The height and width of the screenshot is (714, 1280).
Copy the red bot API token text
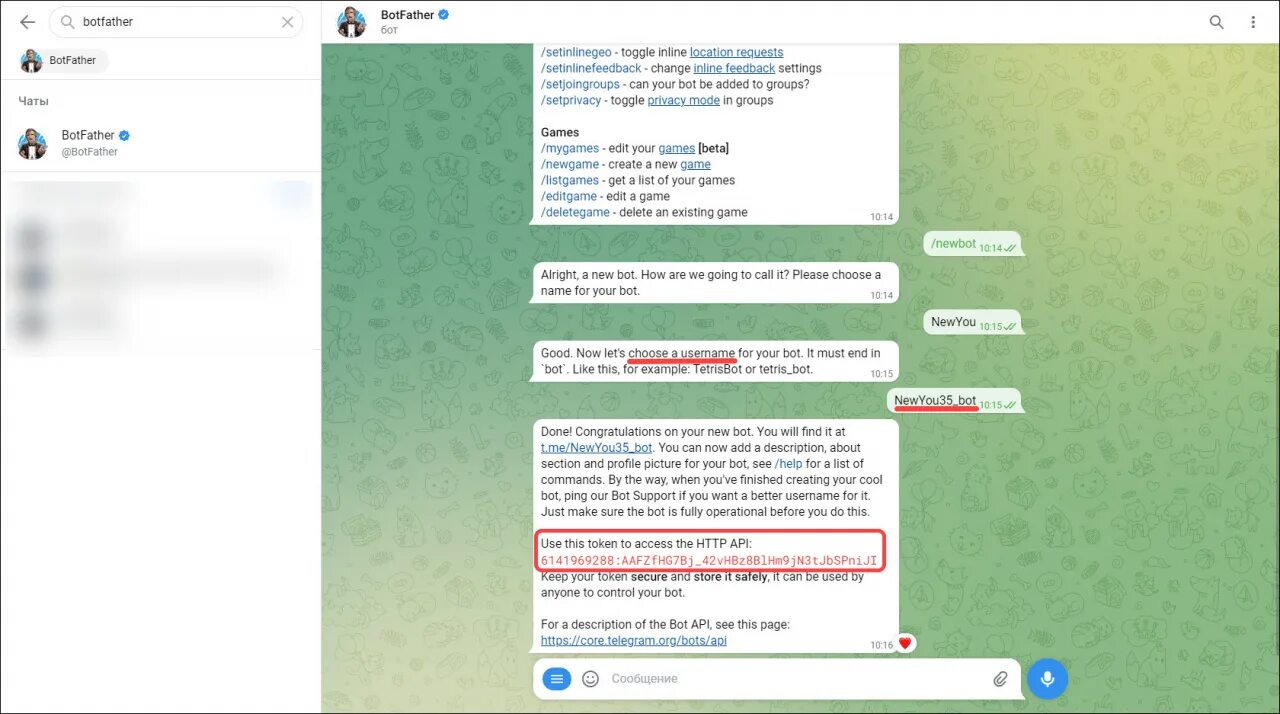click(x=709, y=560)
